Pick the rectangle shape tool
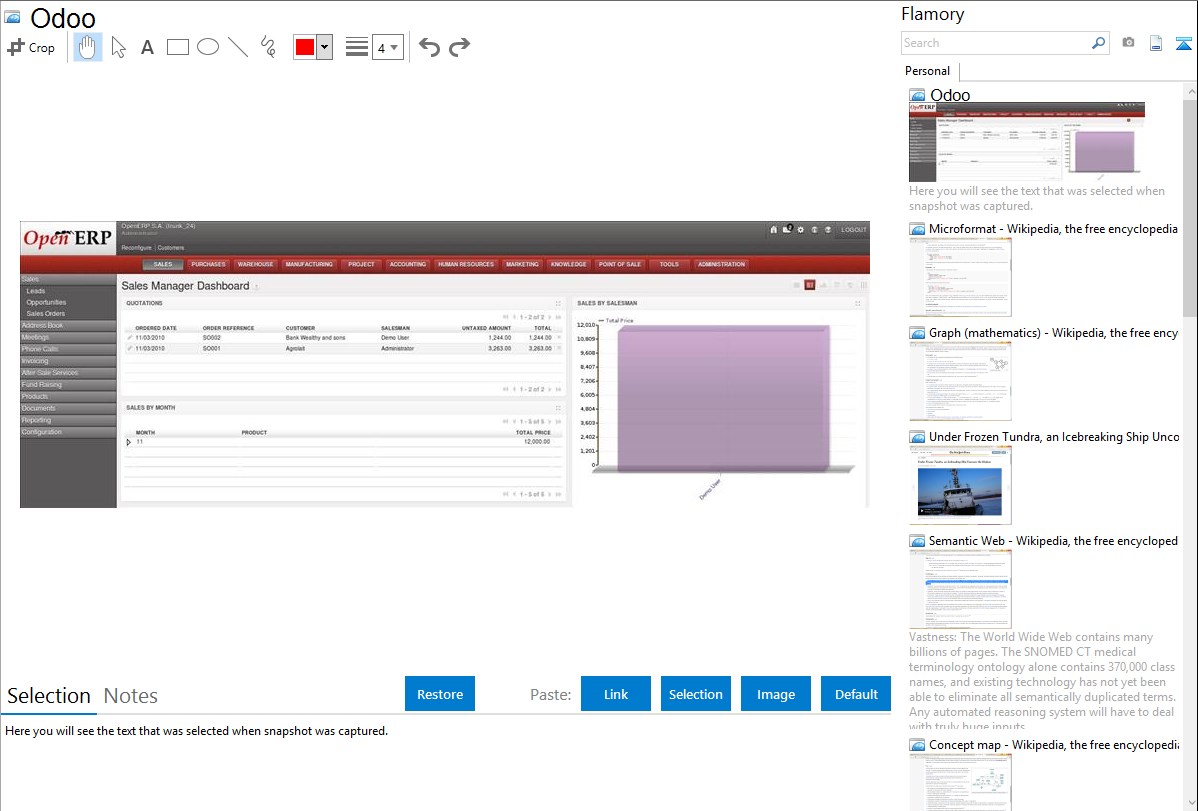Image resolution: width=1198 pixels, height=811 pixels. tap(178, 47)
